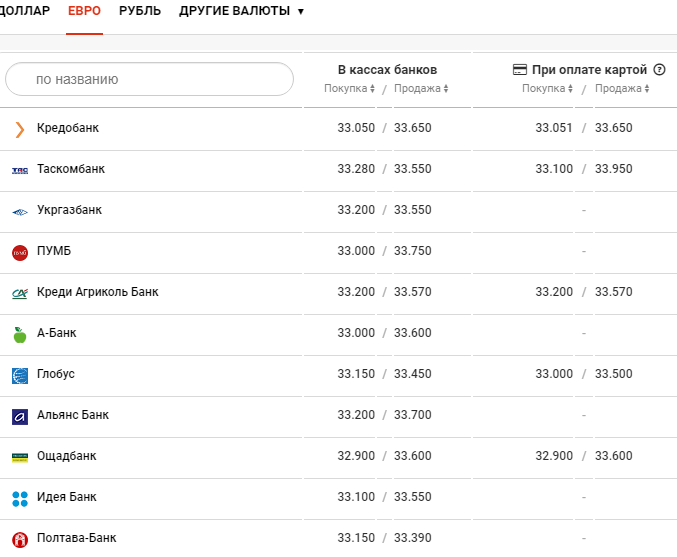The height and width of the screenshot is (557, 677).
Task: Click the Идея Банк blue dots logo
Action: (x=20, y=498)
